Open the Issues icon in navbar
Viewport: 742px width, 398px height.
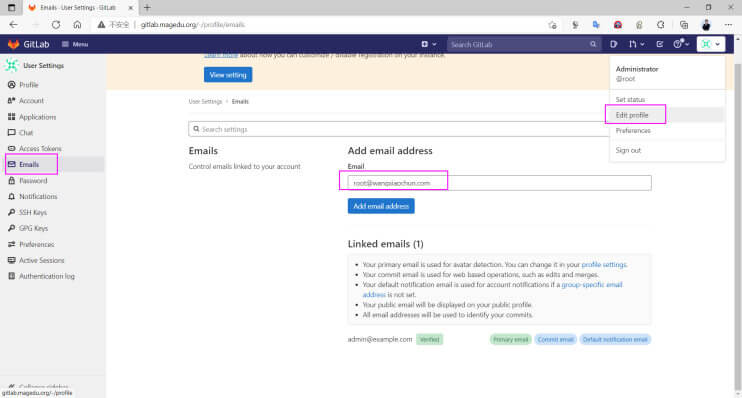pyautogui.click(x=614, y=44)
